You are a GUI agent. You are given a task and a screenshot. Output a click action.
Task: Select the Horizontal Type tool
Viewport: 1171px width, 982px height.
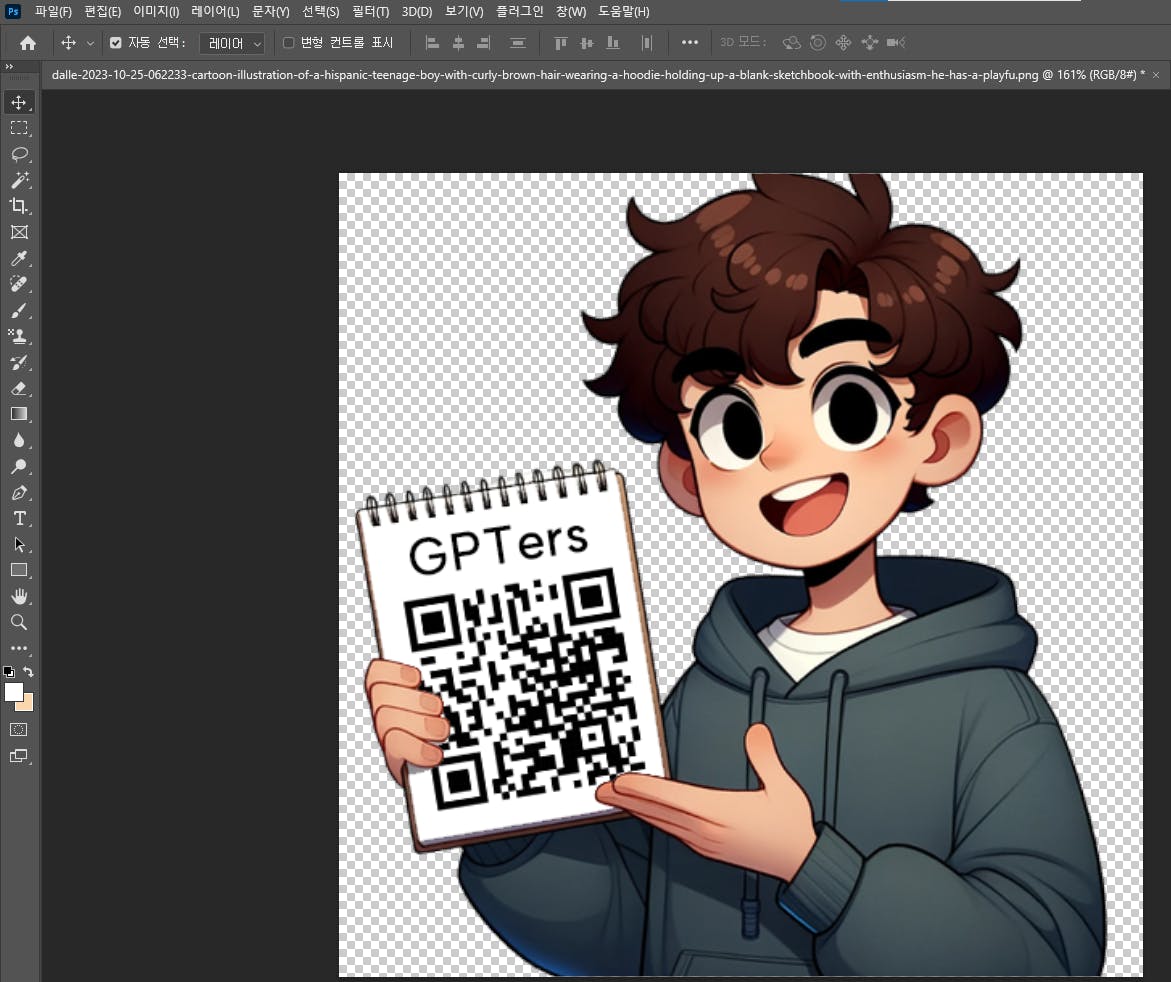pyautogui.click(x=19, y=518)
